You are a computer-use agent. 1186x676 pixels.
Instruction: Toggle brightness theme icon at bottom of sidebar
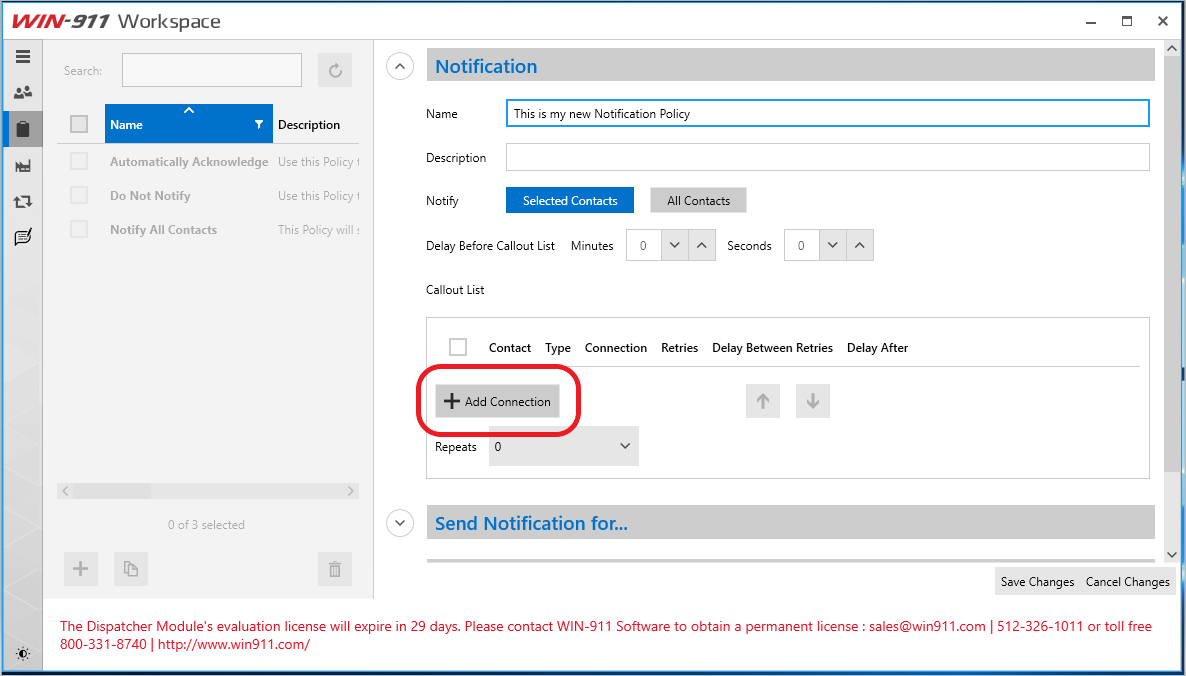coord(23,654)
